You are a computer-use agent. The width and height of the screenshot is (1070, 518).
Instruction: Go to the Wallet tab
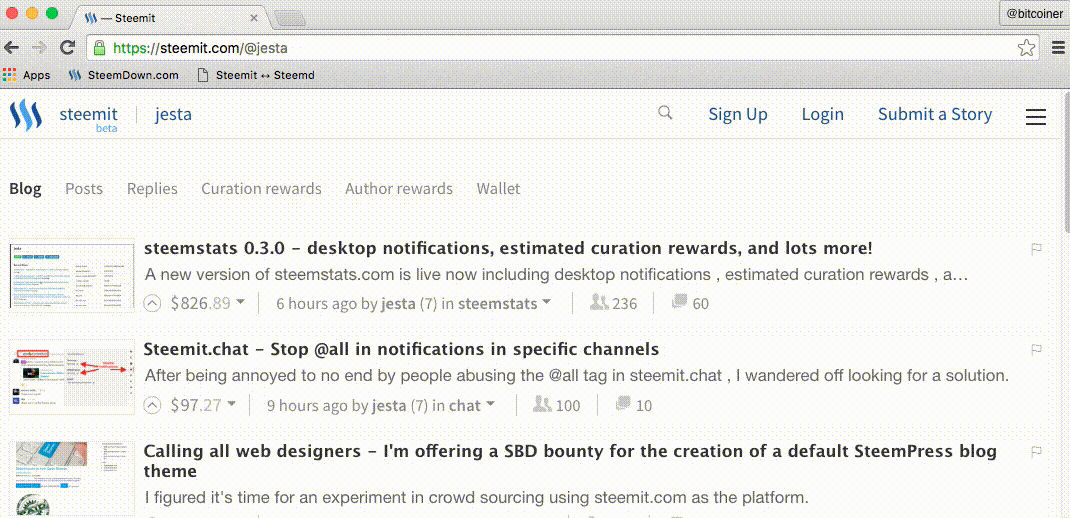[x=498, y=189]
